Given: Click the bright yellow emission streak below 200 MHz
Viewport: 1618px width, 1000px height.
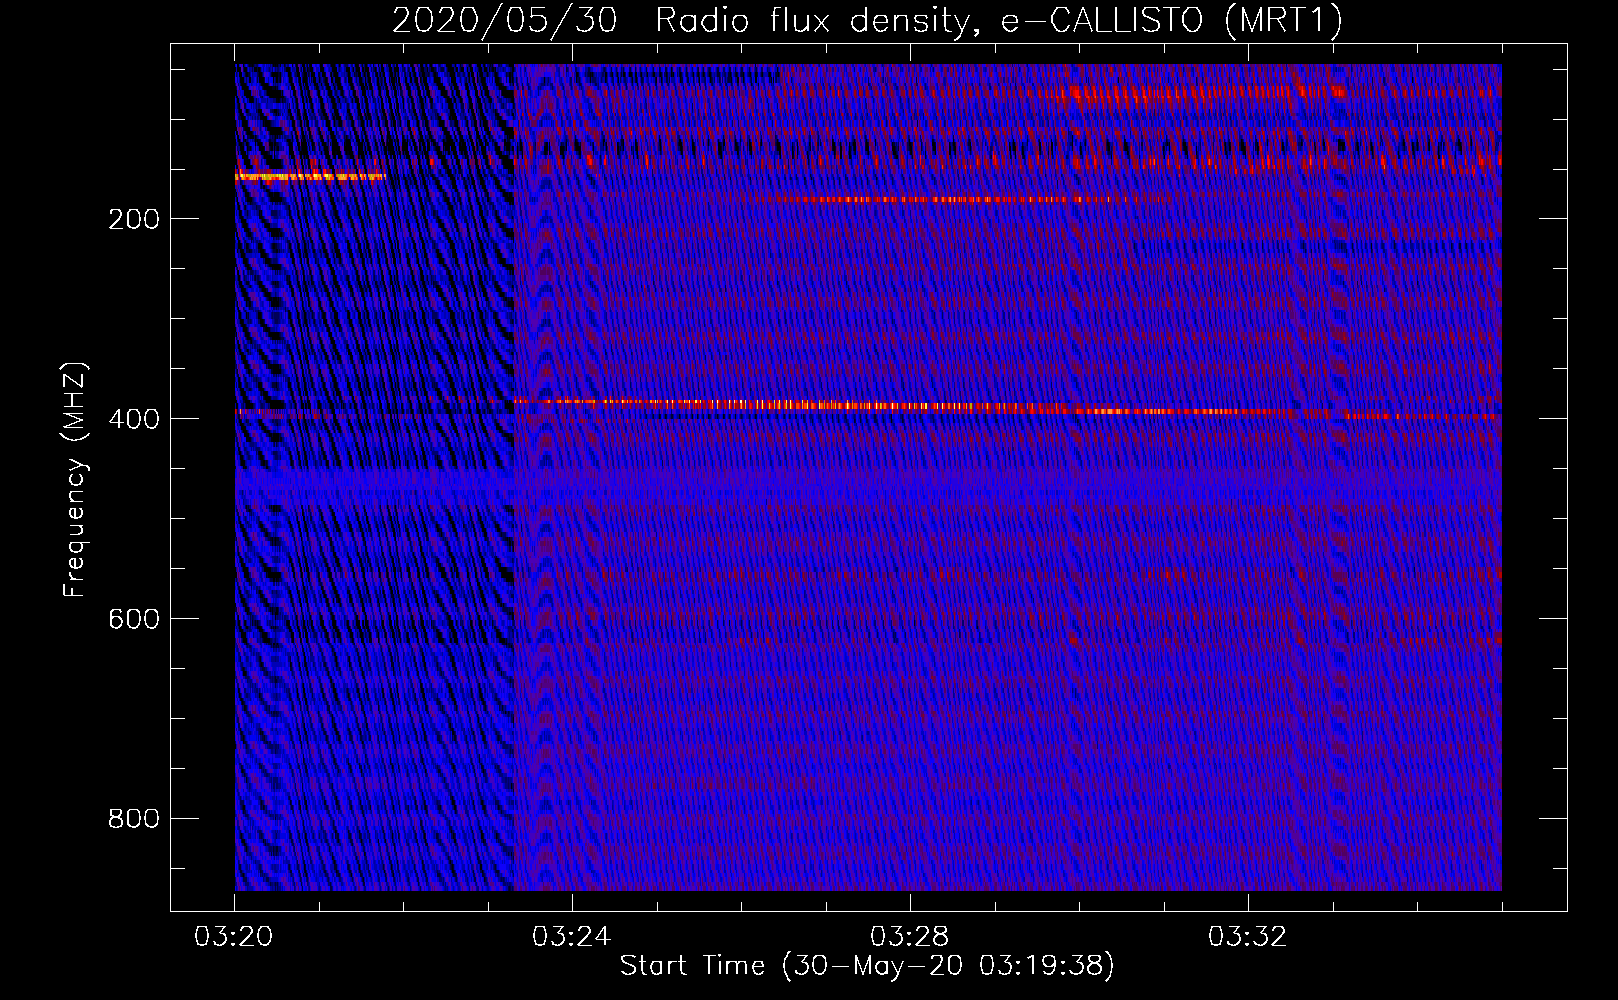Looking at the screenshot, I should click(310, 177).
